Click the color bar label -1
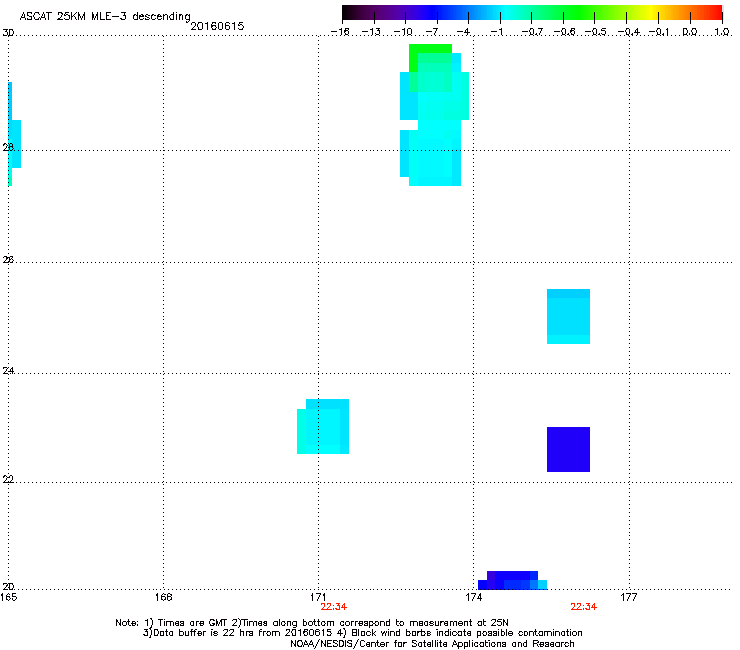The height and width of the screenshot is (650, 740). (x=496, y=32)
